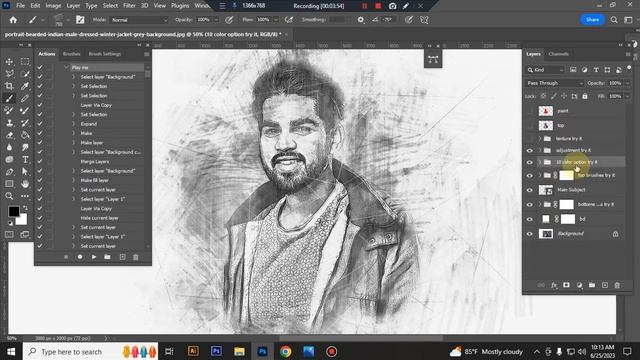Switch to the Brush Settings tab
The width and height of the screenshot is (640, 360).
(105, 54)
